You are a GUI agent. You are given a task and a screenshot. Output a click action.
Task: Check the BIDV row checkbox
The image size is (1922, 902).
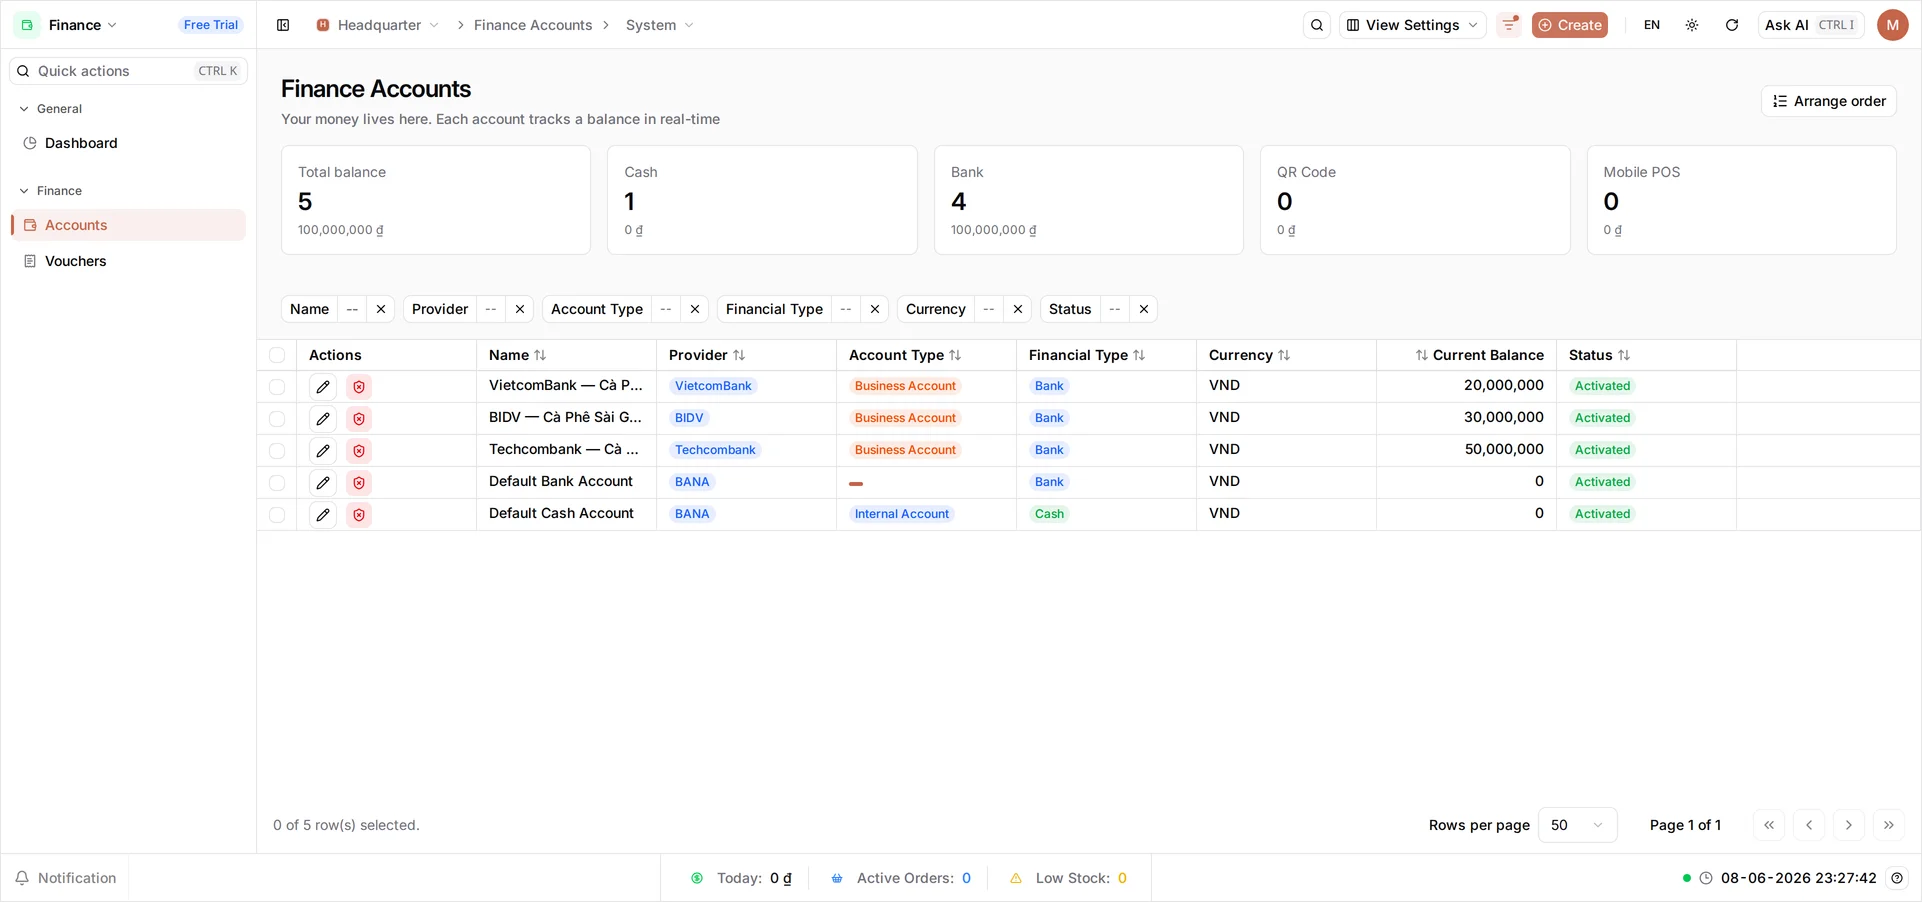[277, 419]
